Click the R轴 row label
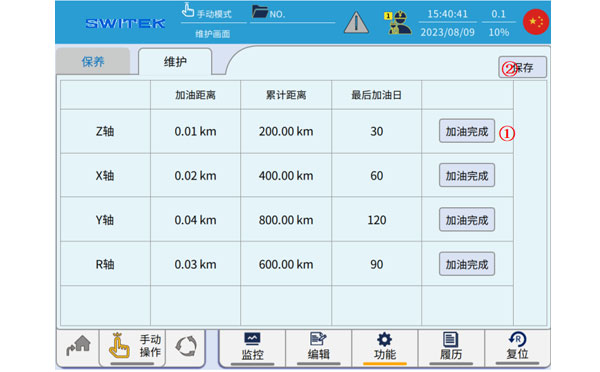This screenshot has width=600, height=372. [x=105, y=265]
